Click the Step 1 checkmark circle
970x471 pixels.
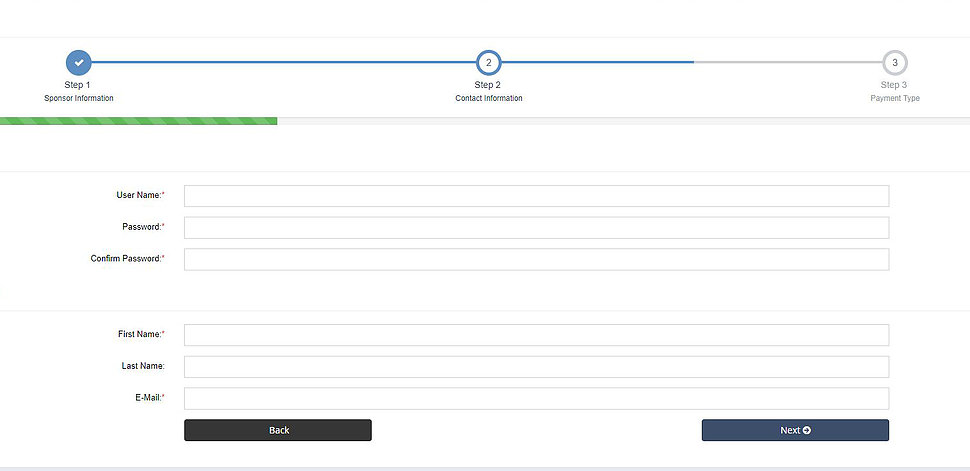pyautogui.click(x=78, y=63)
